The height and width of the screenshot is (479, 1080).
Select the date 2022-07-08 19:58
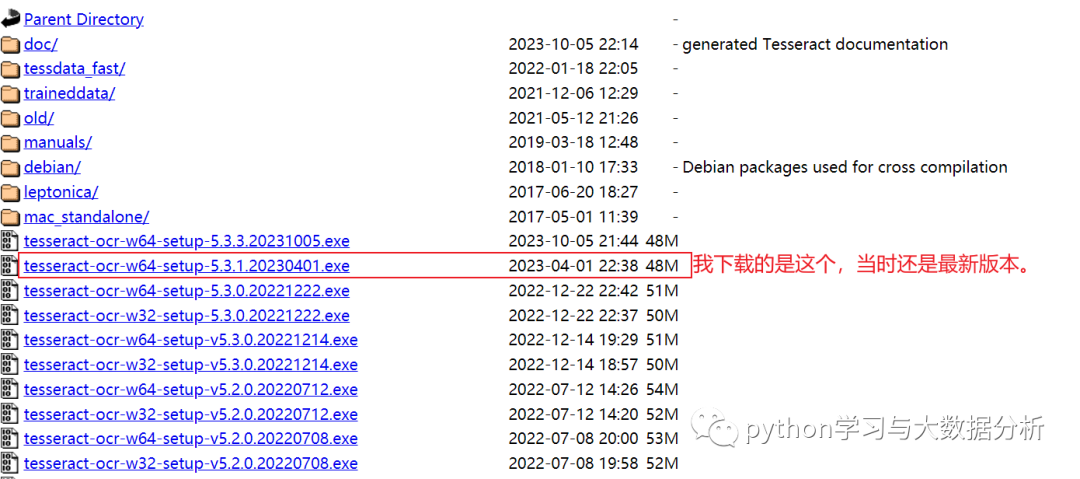coord(573,463)
